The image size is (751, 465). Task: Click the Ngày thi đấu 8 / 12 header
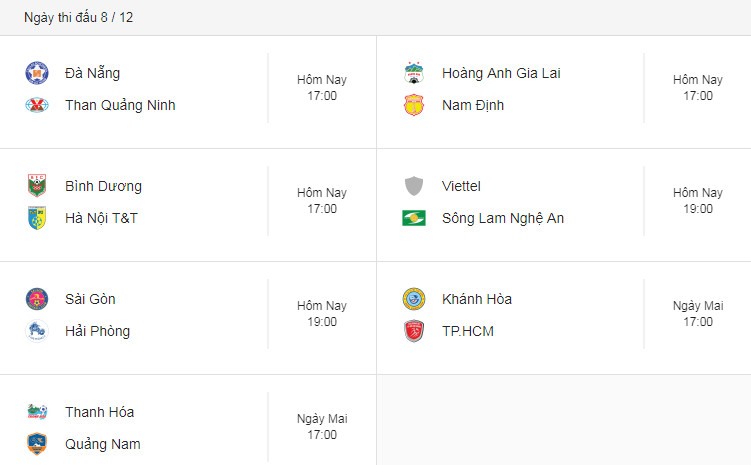pos(78,17)
